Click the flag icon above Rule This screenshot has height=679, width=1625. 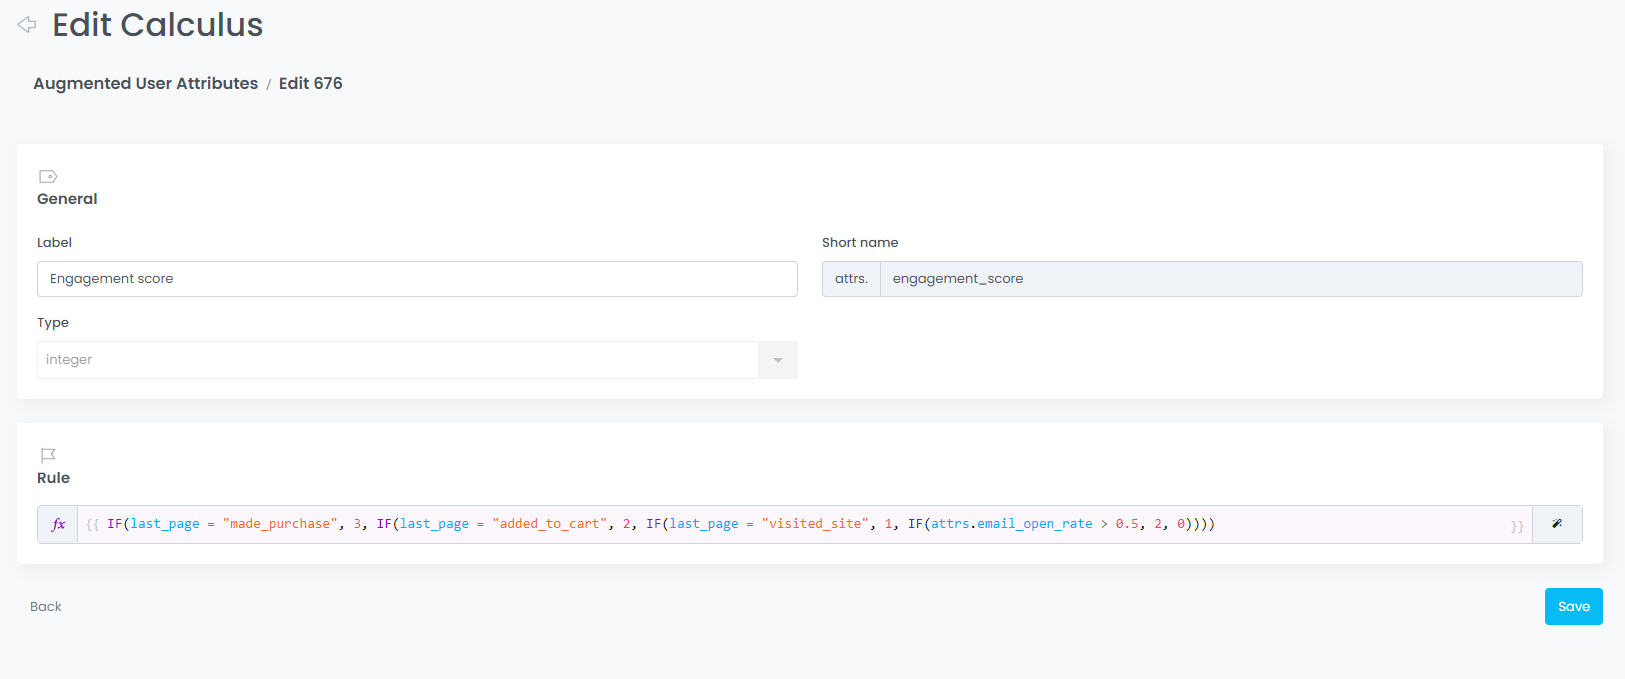click(48, 455)
